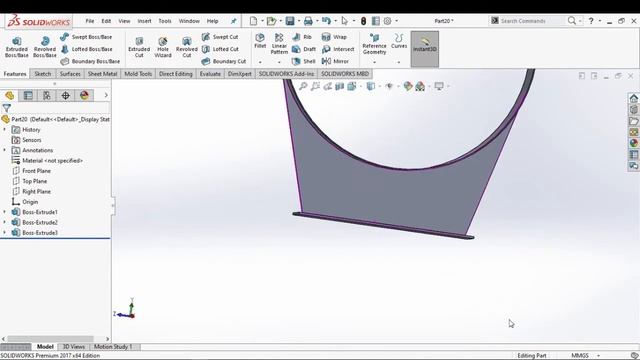Choose Swept Boss/Base feature
Viewport: 640px width, 360px height.
pyautogui.click(x=86, y=37)
